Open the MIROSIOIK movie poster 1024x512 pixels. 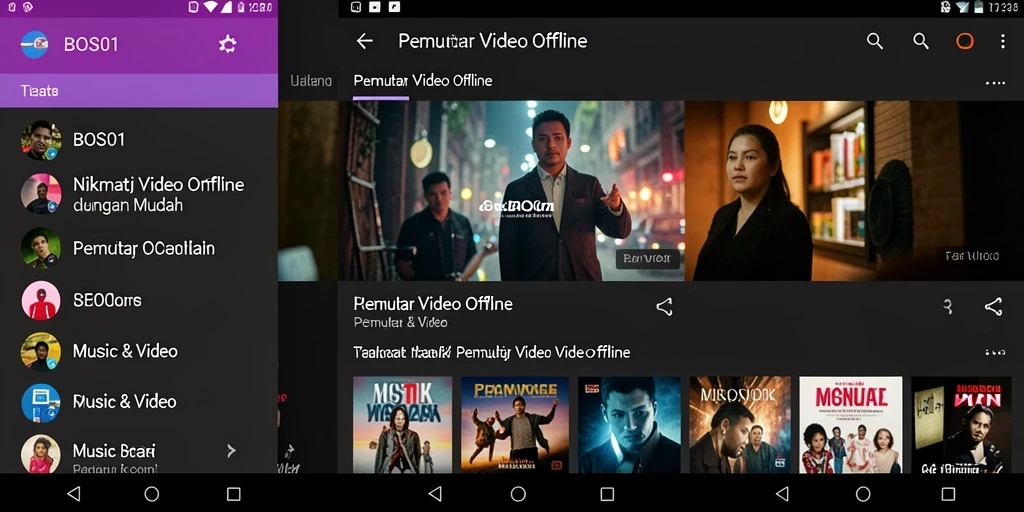tap(740, 424)
